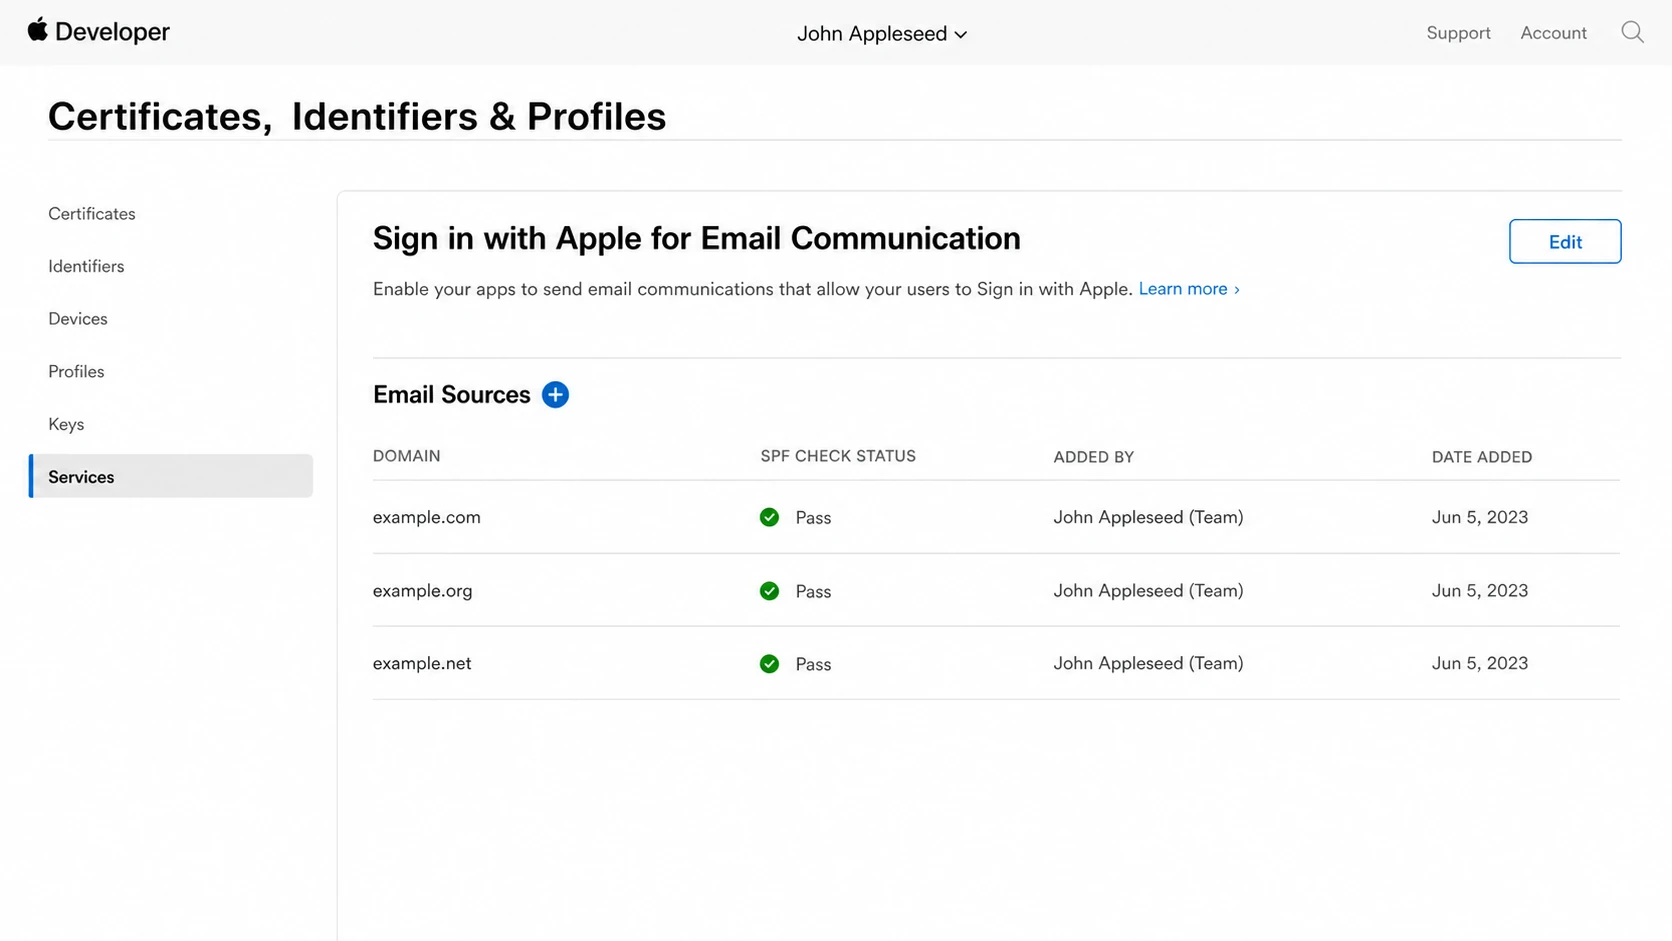Viewport: 1672px width, 941px height.
Task: Click green pass checkmark for example.org
Action: pyautogui.click(x=769, y=591)
